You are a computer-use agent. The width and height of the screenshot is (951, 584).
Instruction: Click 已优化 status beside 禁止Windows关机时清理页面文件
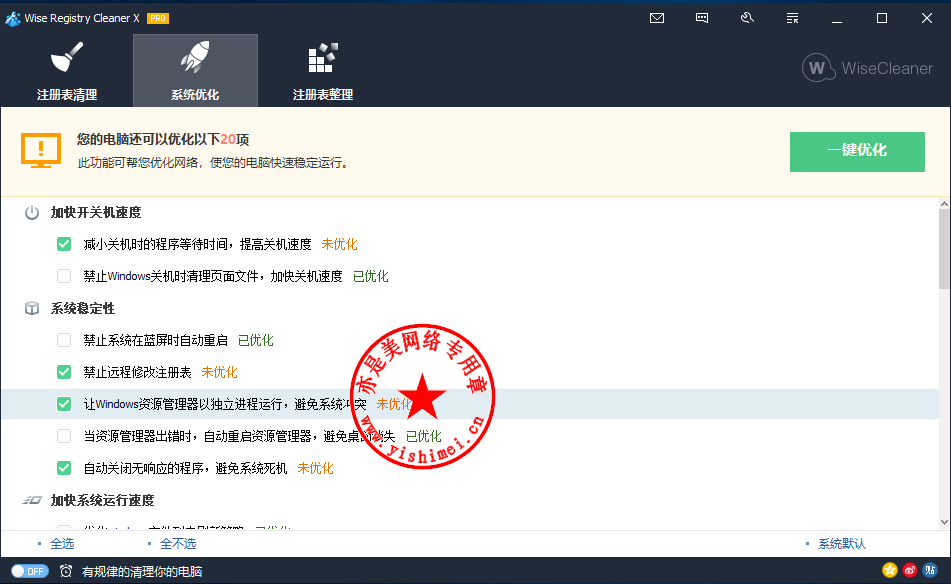371,276
